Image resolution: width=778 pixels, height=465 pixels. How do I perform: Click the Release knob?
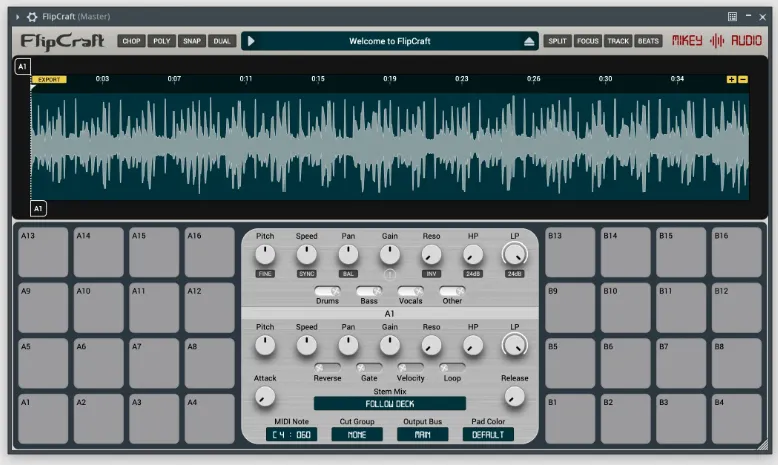[x=515, y=397]
